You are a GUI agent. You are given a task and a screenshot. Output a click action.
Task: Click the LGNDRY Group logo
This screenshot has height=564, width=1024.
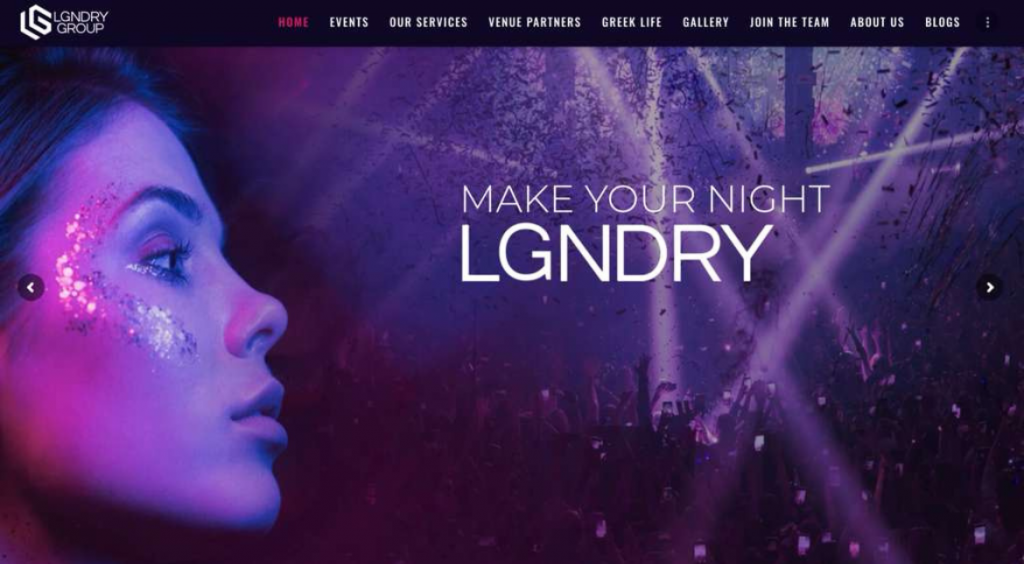[x=64, y=22]
